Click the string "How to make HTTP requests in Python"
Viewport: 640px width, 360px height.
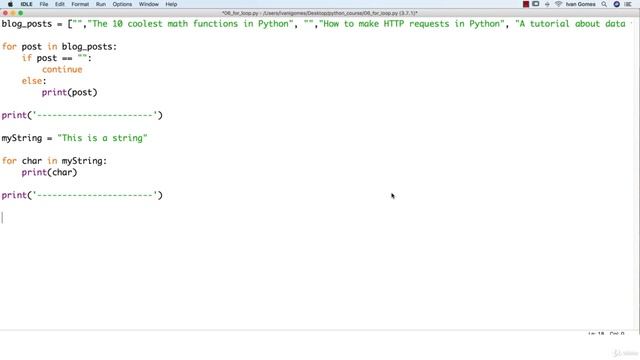point(412,24)
